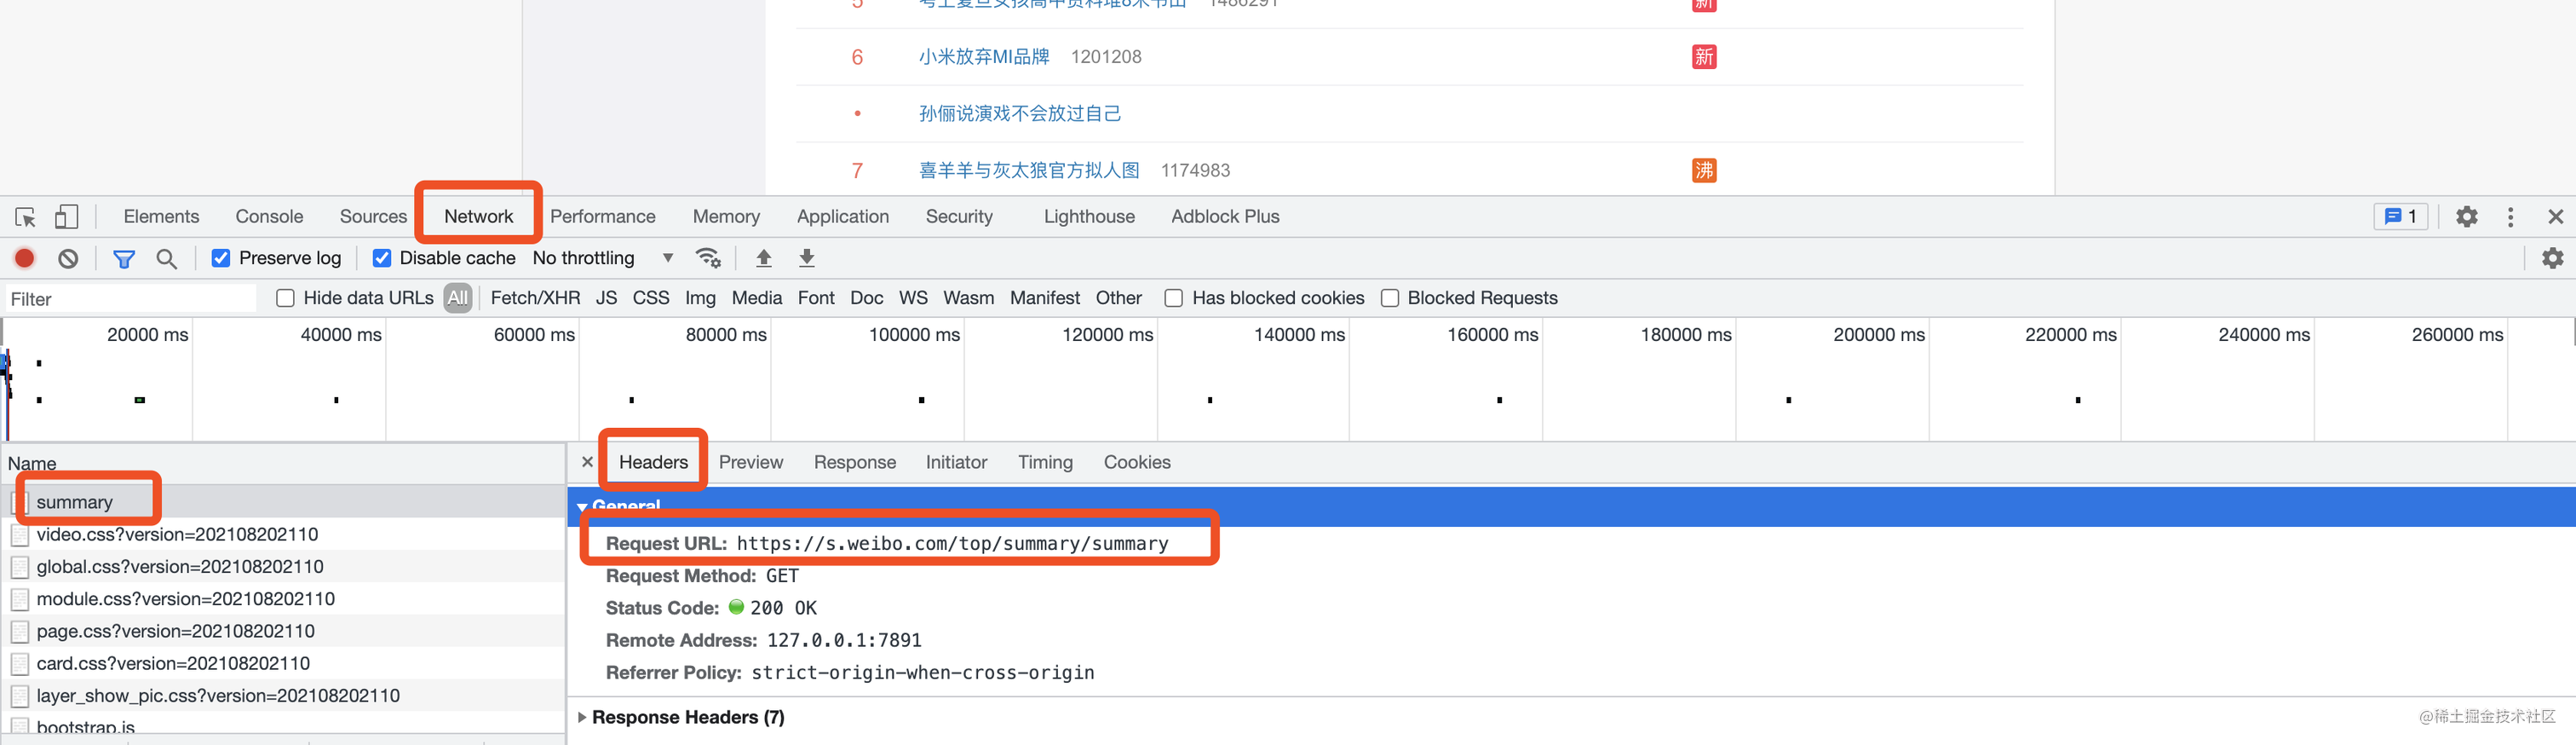Filter requests by Media type
This screenshot has height=745, width=2576.
pos(757,298)
